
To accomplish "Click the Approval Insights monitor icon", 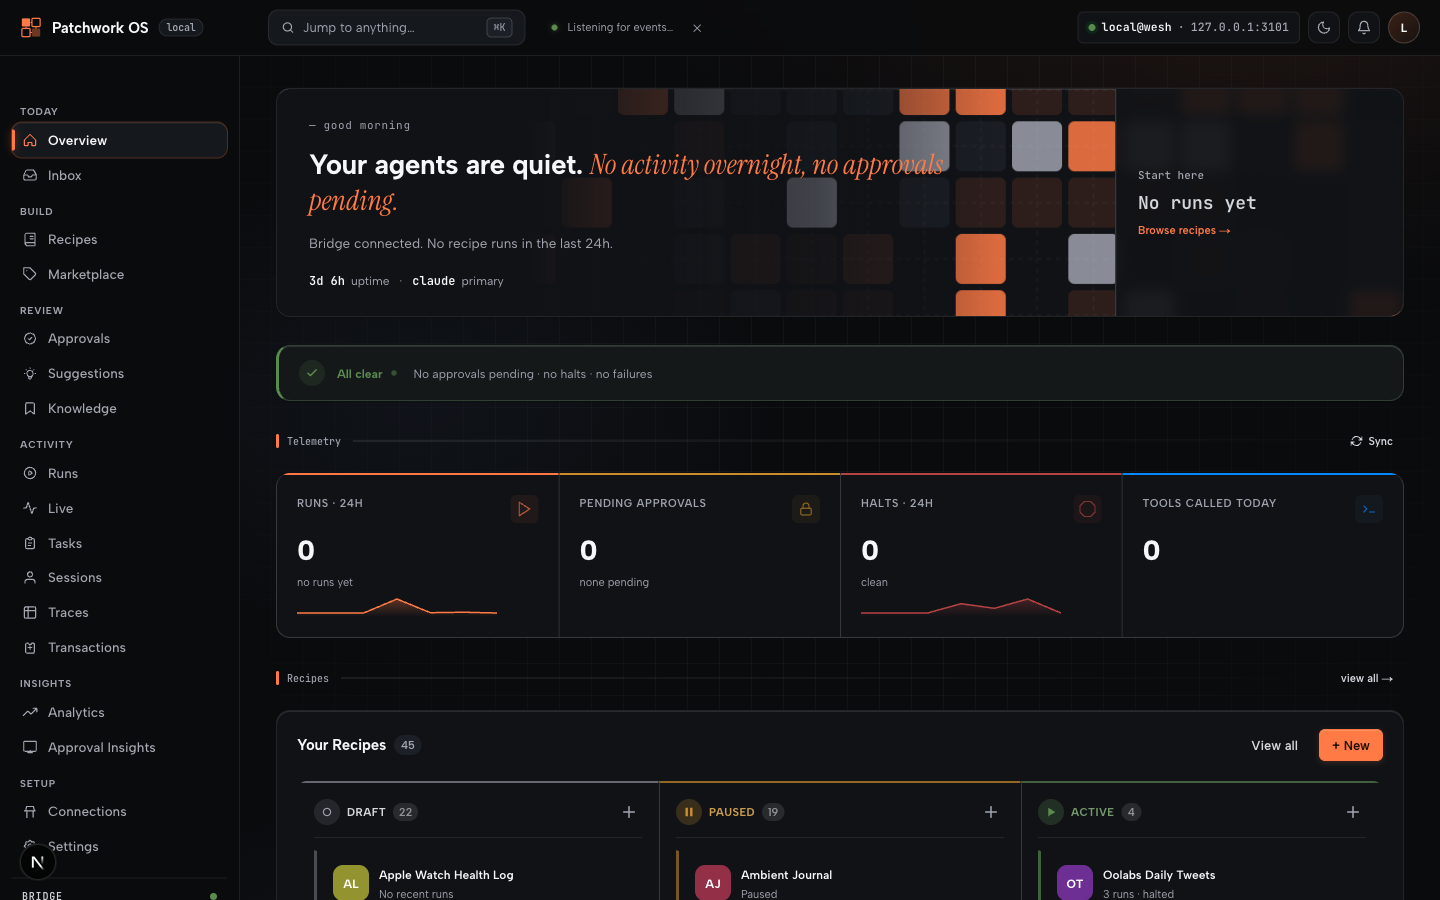I will [x=30, y=747].
